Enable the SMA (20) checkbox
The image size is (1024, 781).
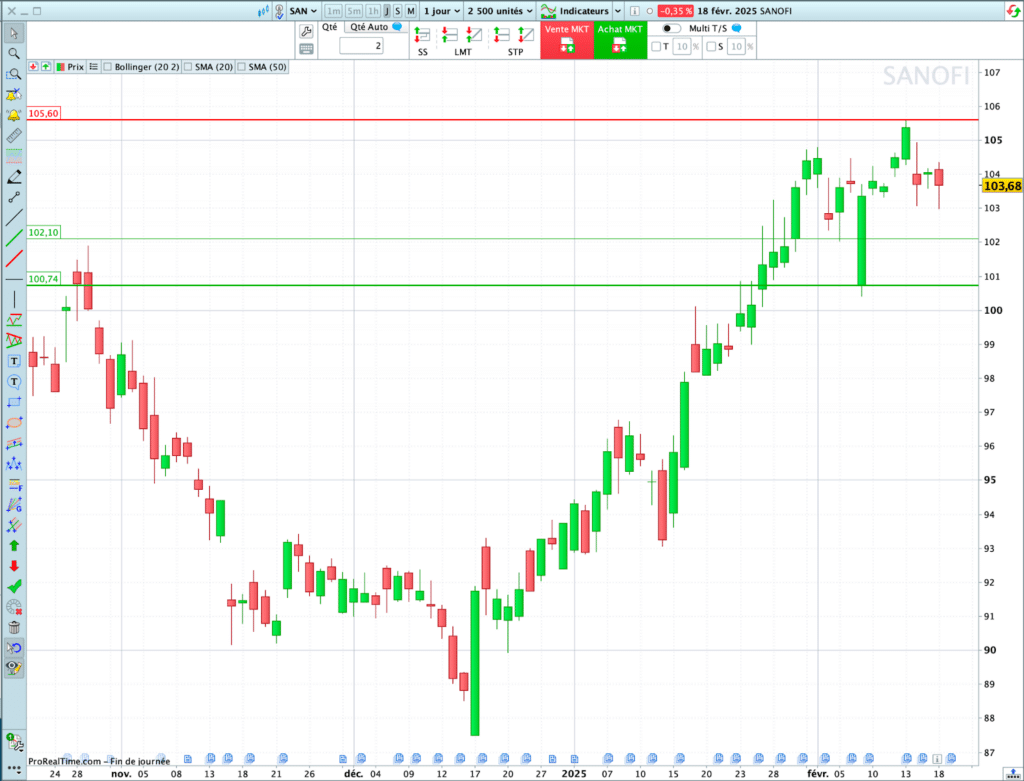click(188, 67)
